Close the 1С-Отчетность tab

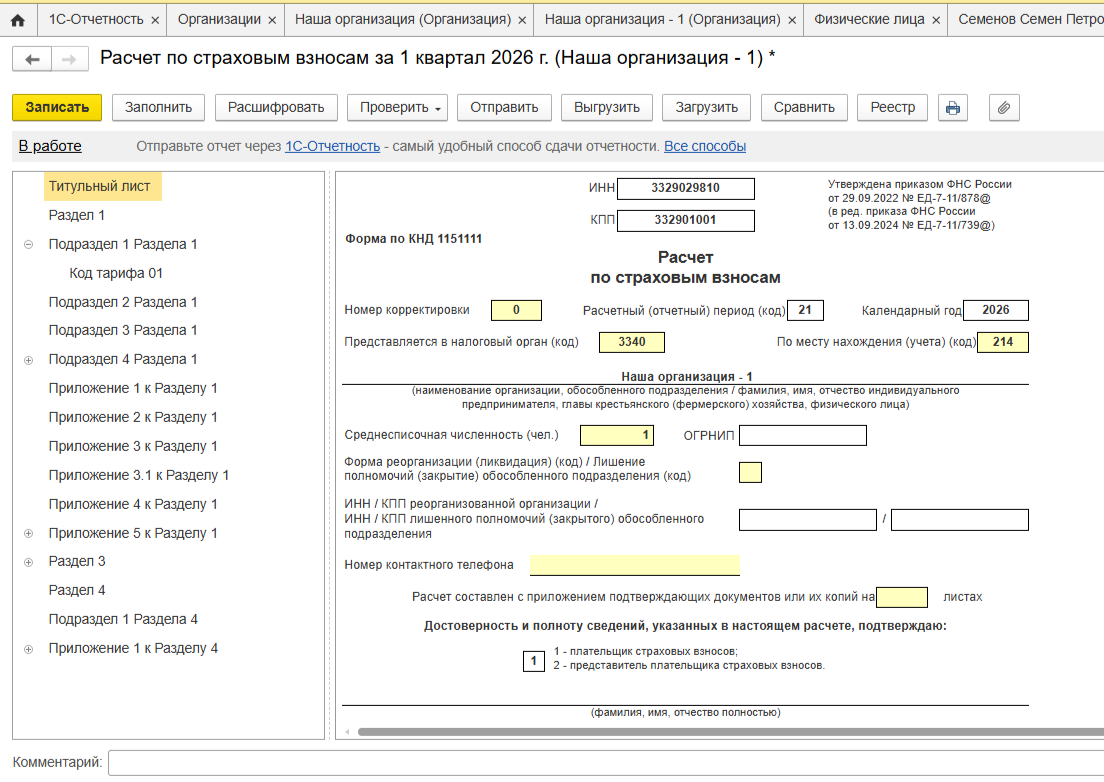(155, 20)
